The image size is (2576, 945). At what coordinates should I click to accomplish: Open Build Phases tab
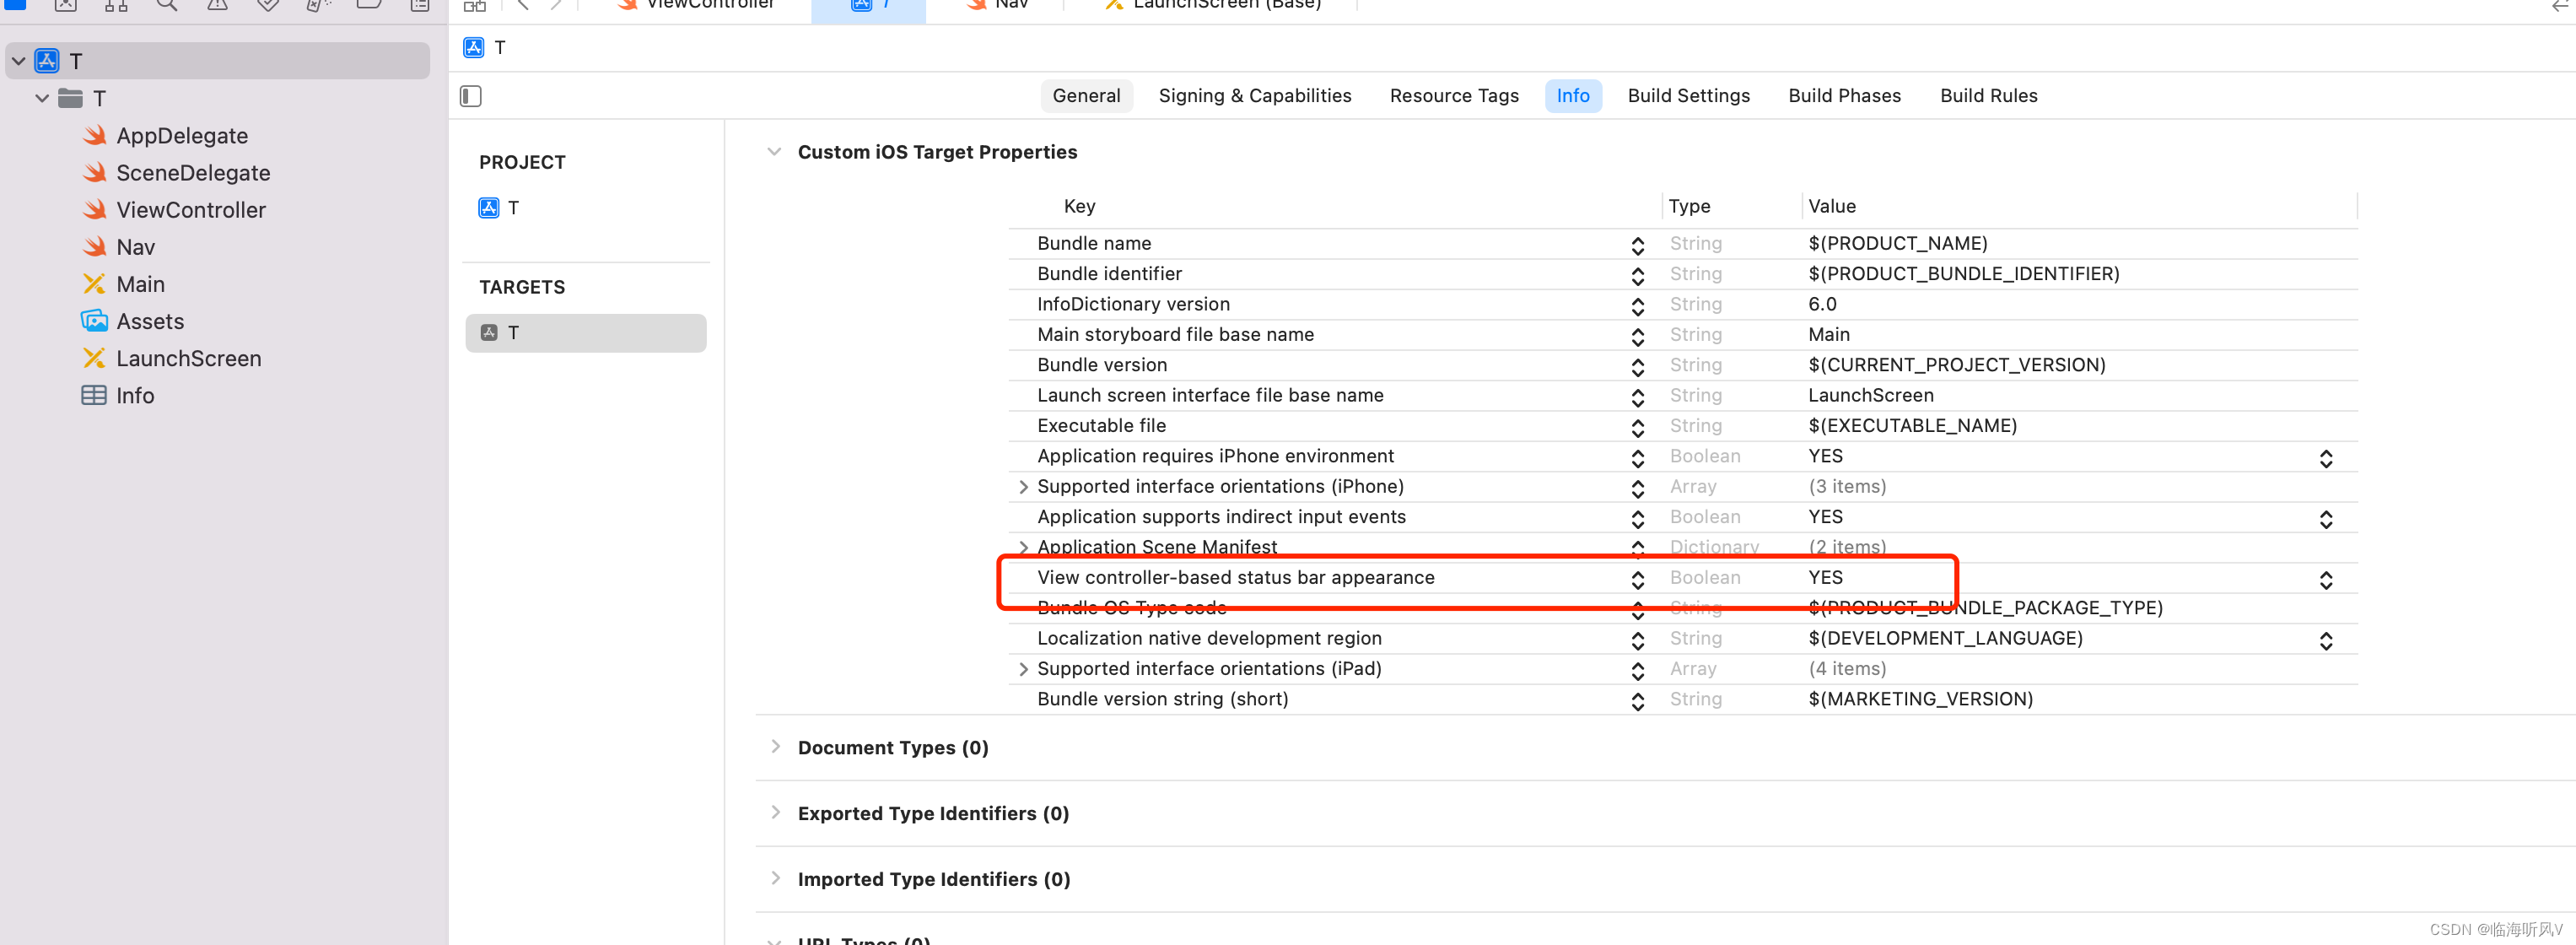1845,96
